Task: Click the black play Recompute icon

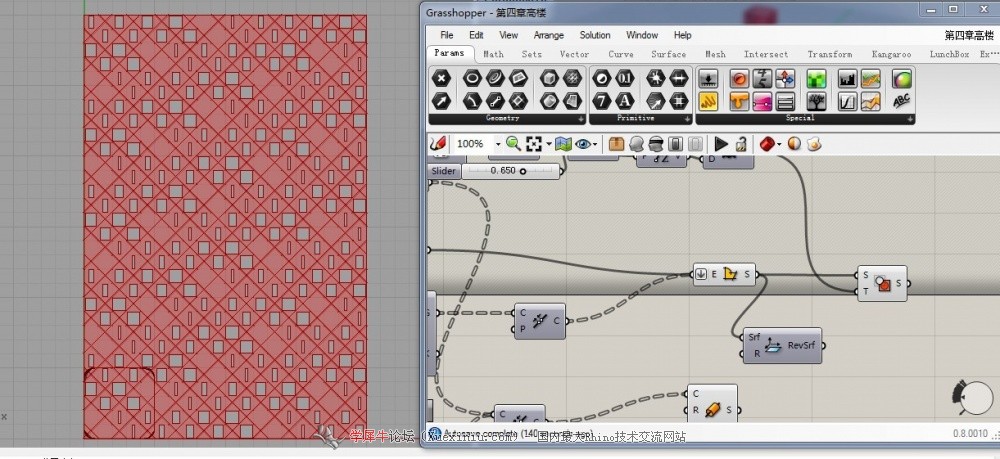Action: 721,144
